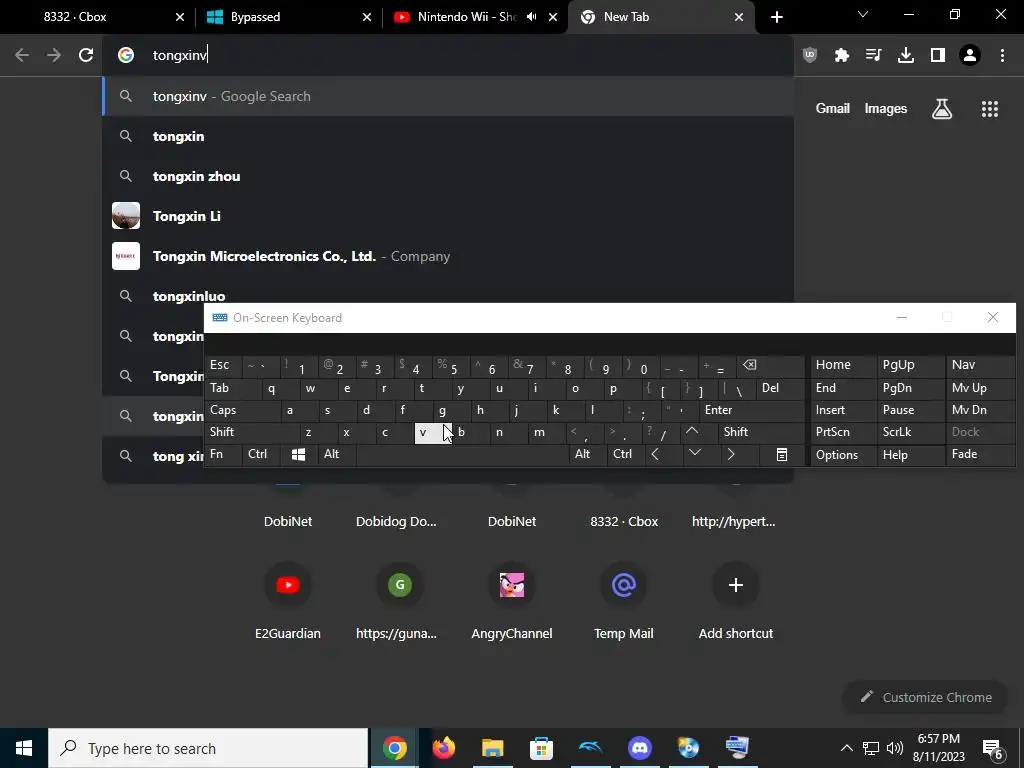Open the Chrome profile avatar
Viewport: 1024px width, 768px height.
pos(970,55)
